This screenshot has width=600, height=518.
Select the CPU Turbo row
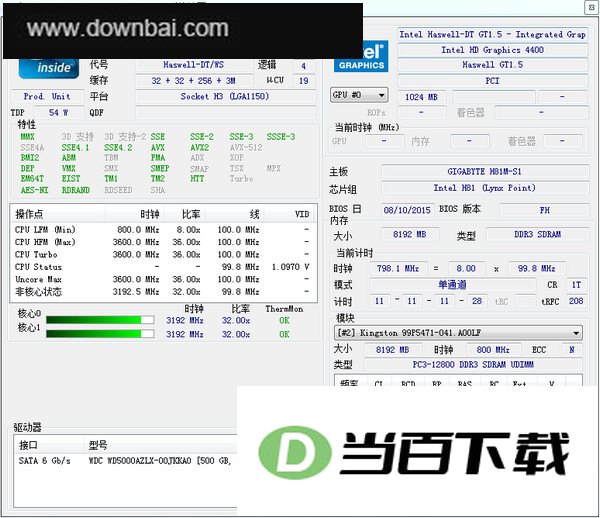coord(162,255)
